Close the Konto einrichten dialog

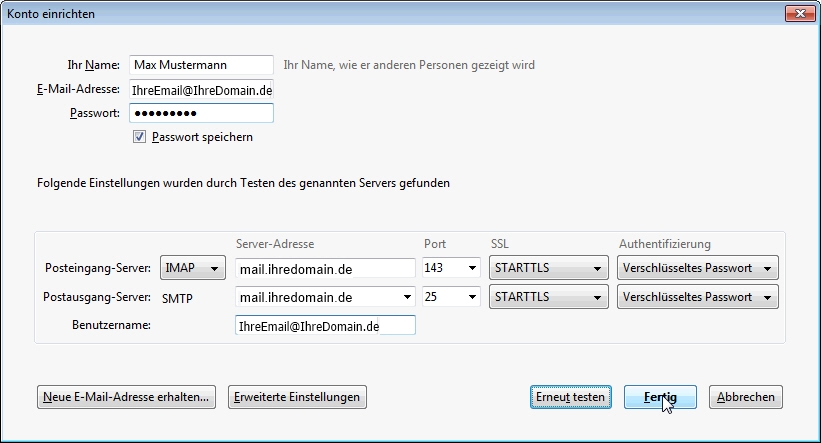800,14
